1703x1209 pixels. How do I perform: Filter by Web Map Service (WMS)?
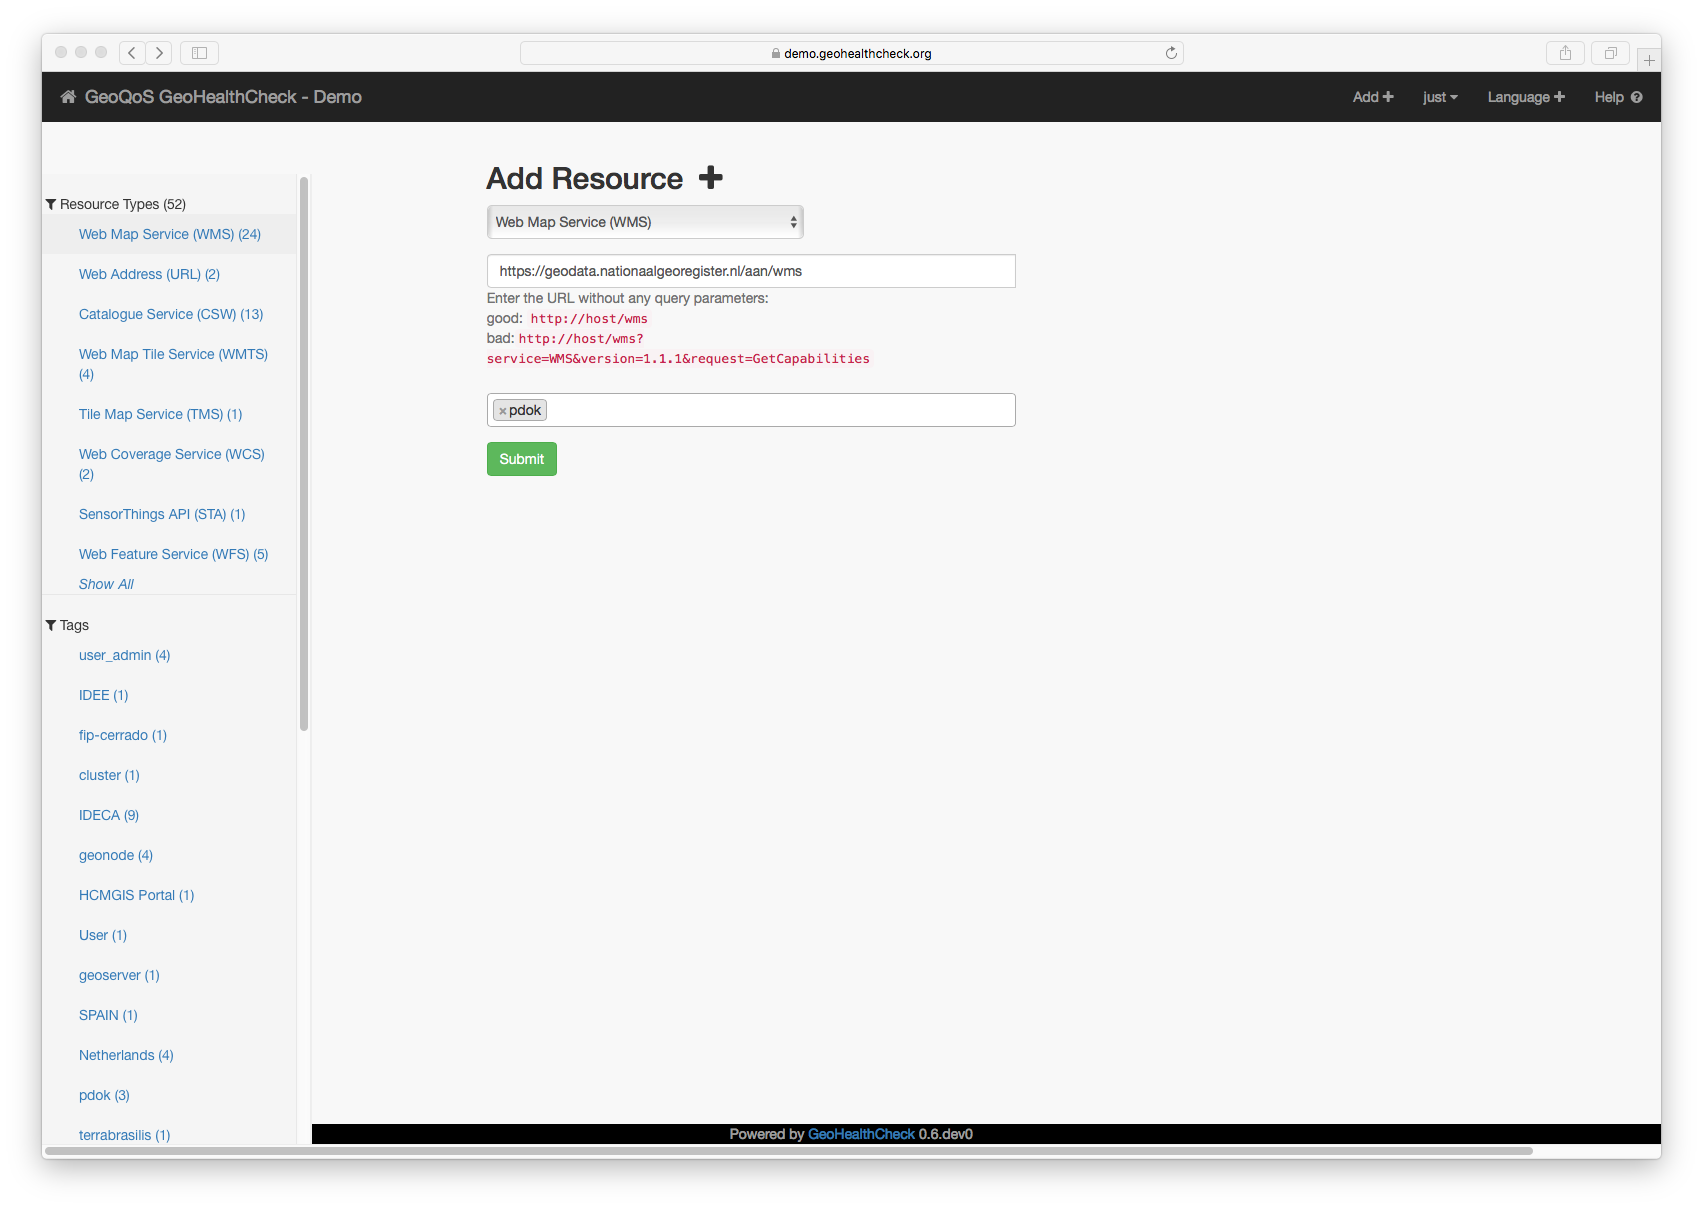pyautogui.click(x=169, y=234)
